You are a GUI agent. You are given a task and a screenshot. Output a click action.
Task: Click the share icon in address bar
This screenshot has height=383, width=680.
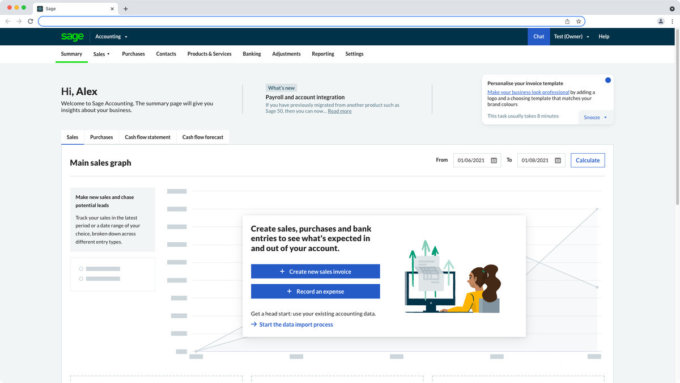point(567,21)
